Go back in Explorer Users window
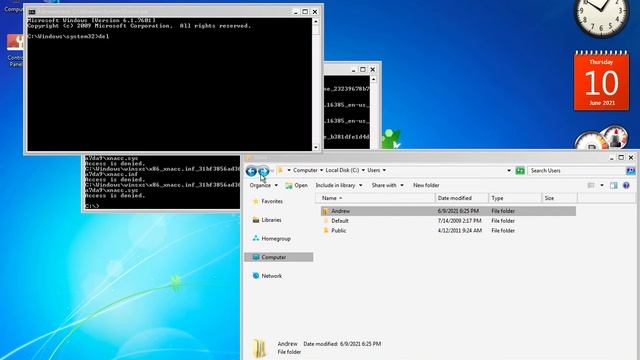This screenshot has height=360, width=640. point(251,171)
